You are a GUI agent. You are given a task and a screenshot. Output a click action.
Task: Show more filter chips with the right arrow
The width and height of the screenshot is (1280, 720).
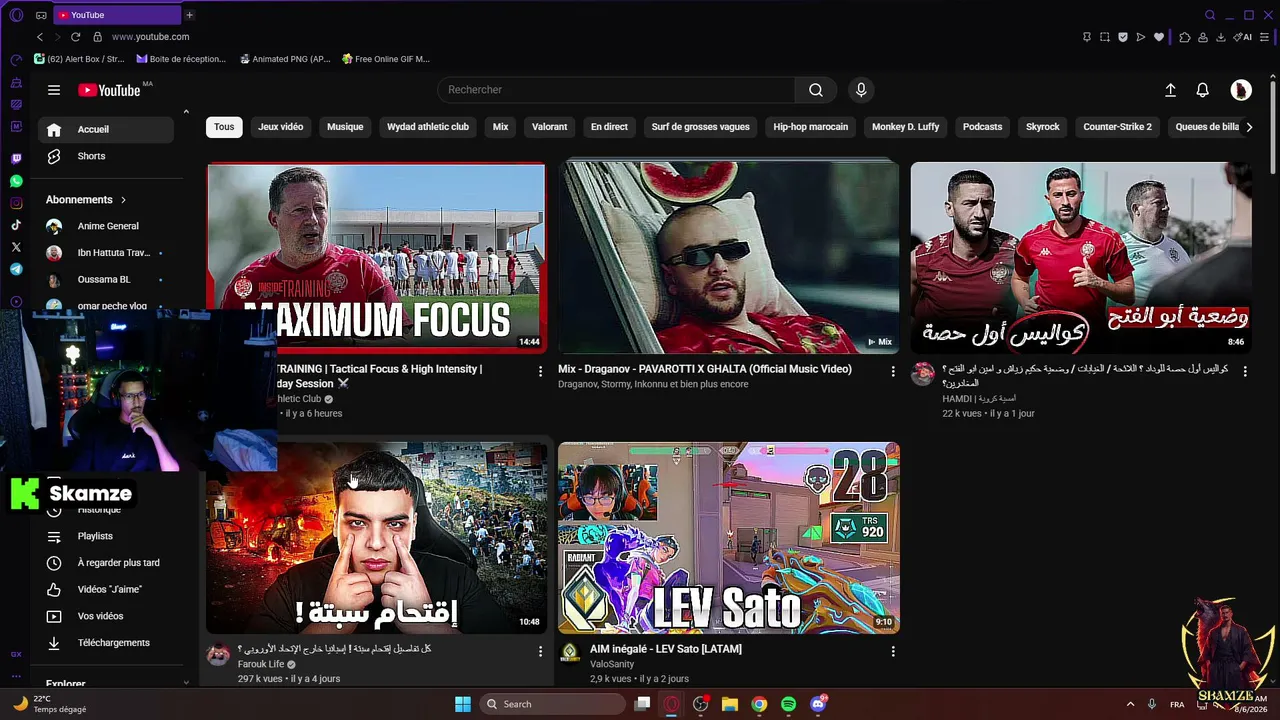pyautogui.click(x=1248, y=127)
